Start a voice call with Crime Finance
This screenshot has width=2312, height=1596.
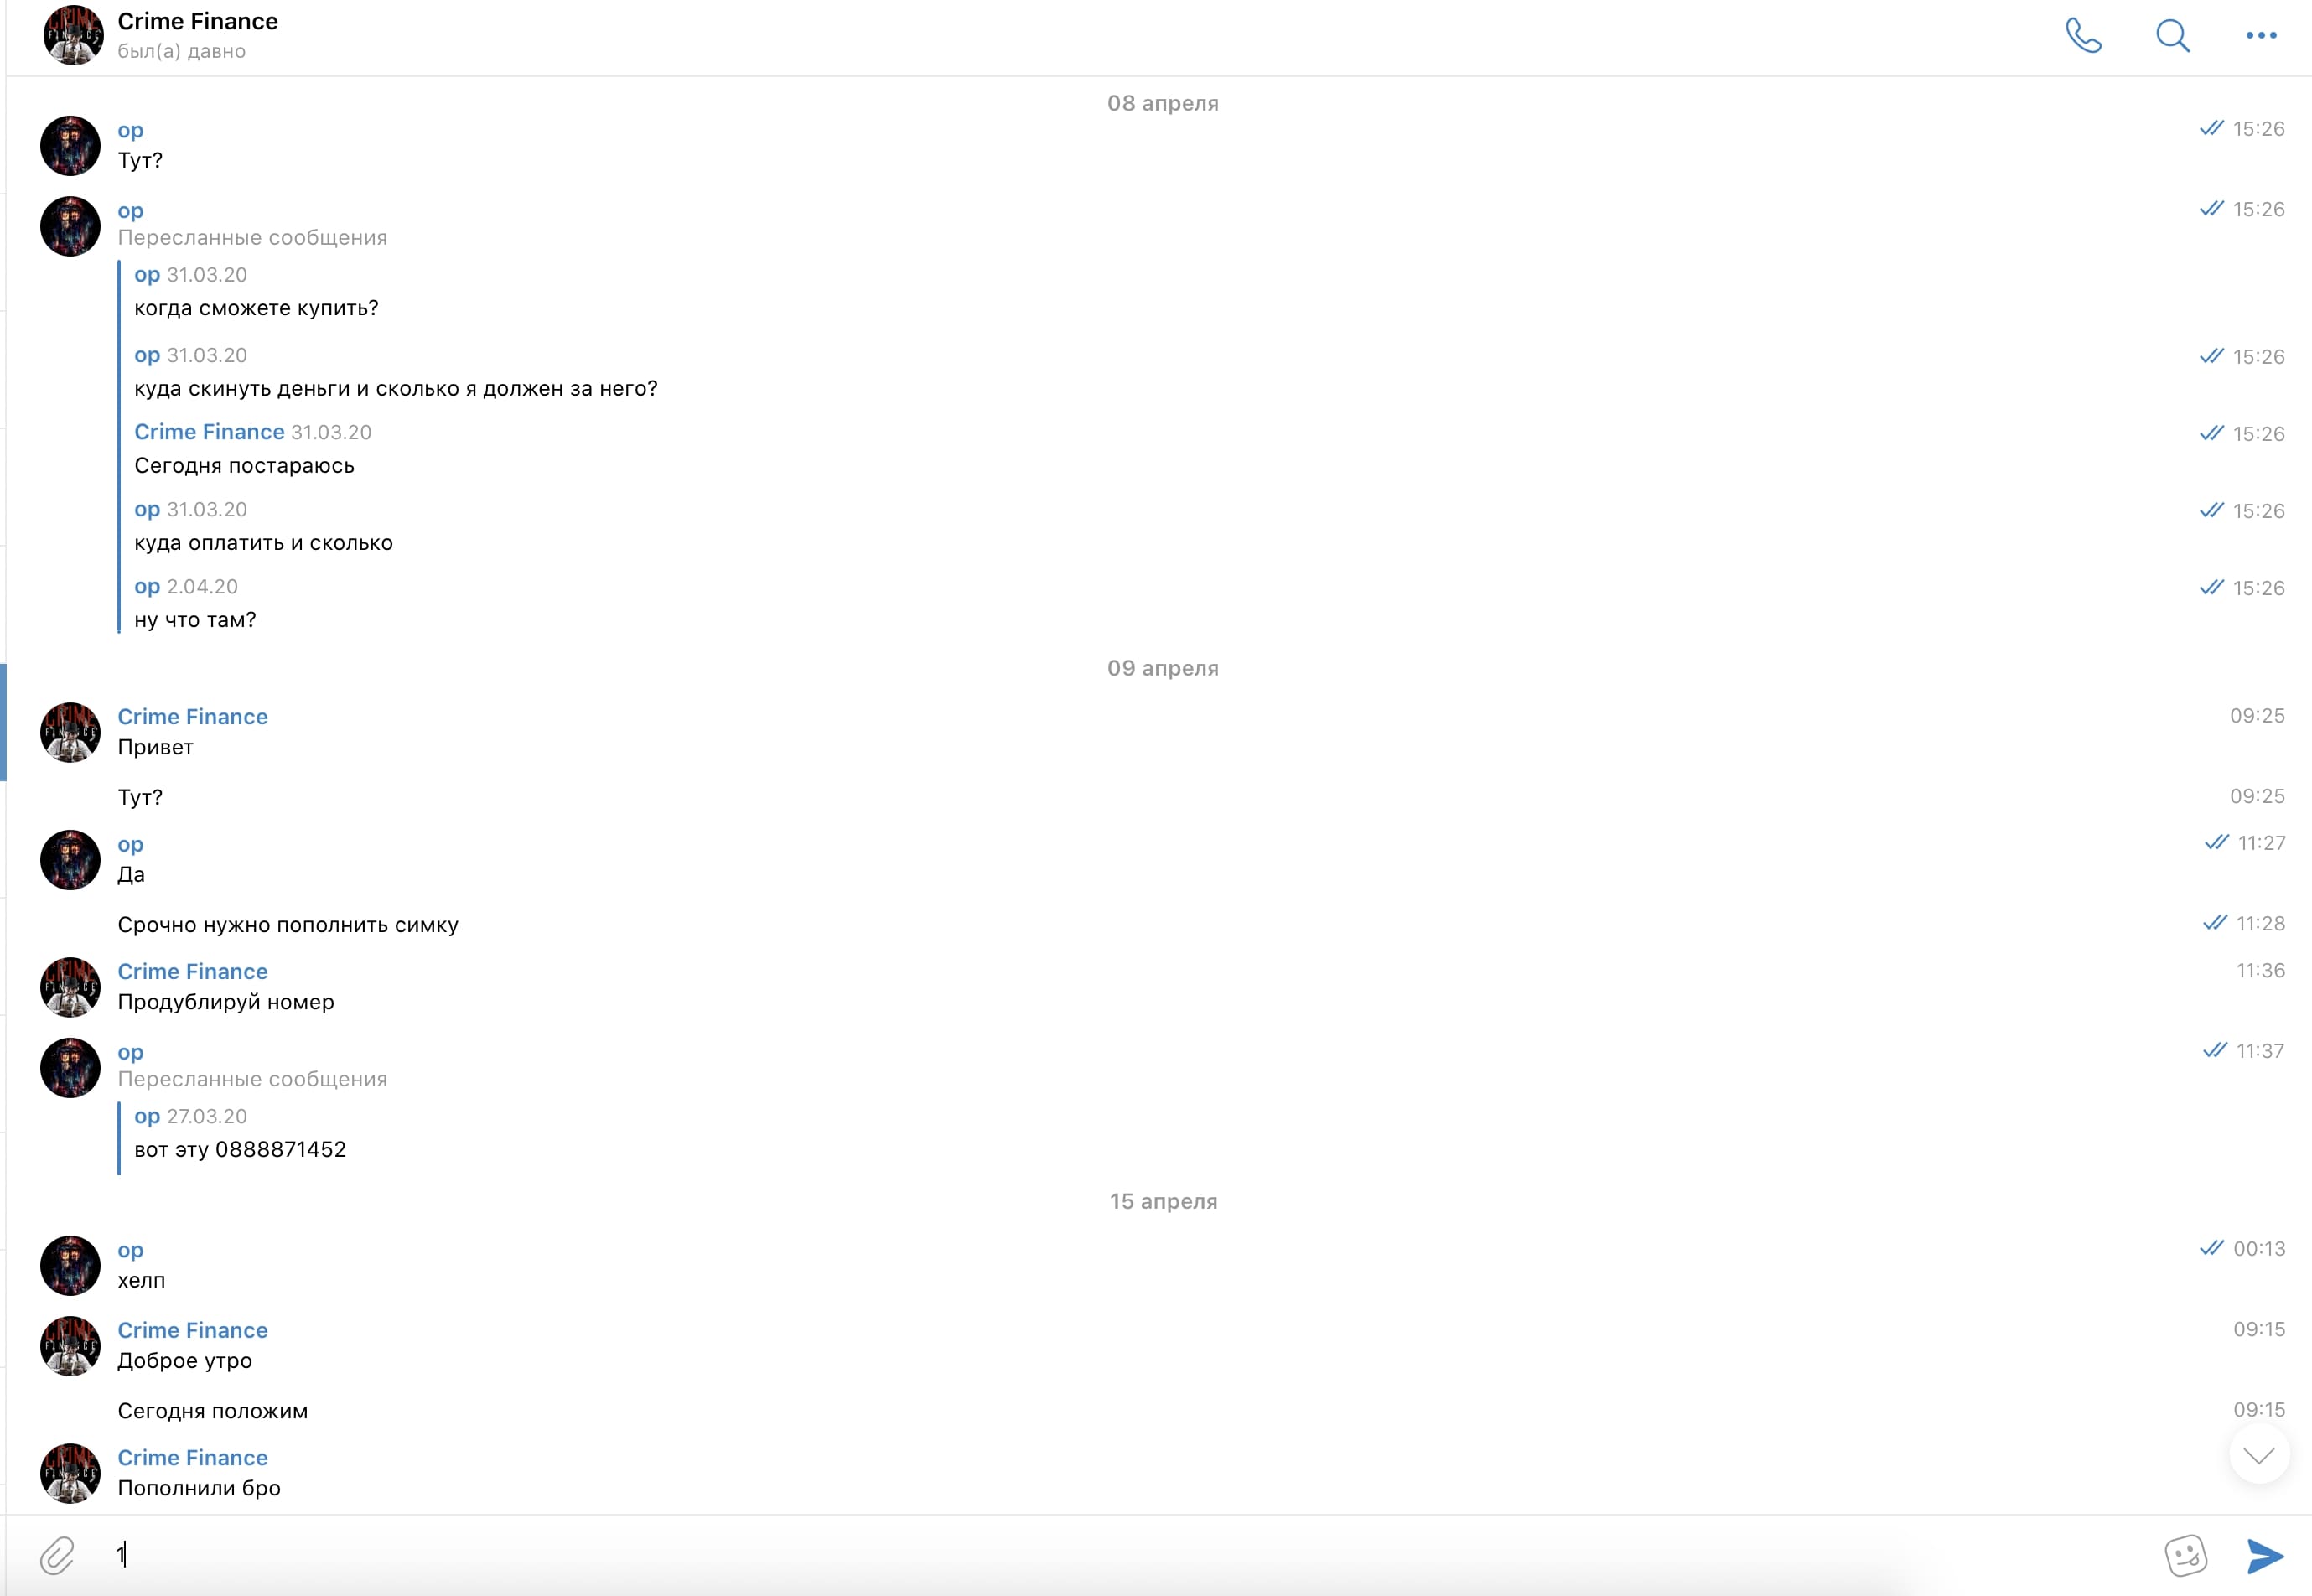(x=2083, y=36)
